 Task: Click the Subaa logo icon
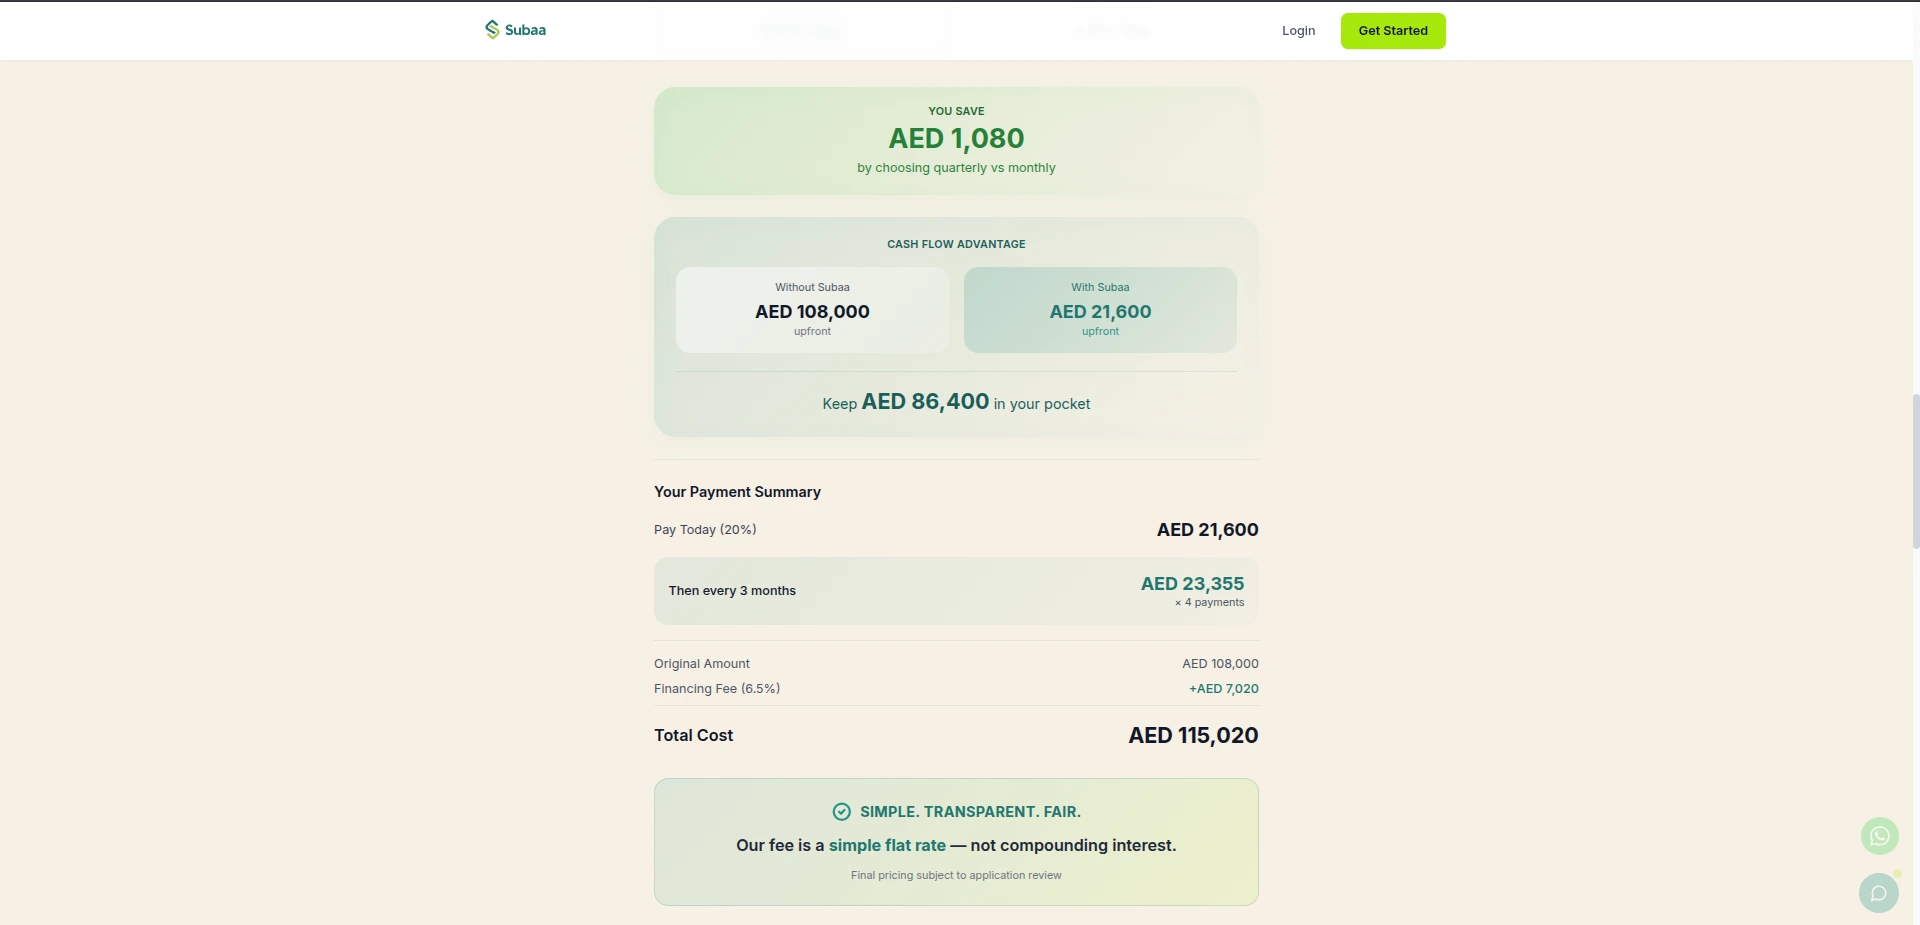(x=492, y=30)
